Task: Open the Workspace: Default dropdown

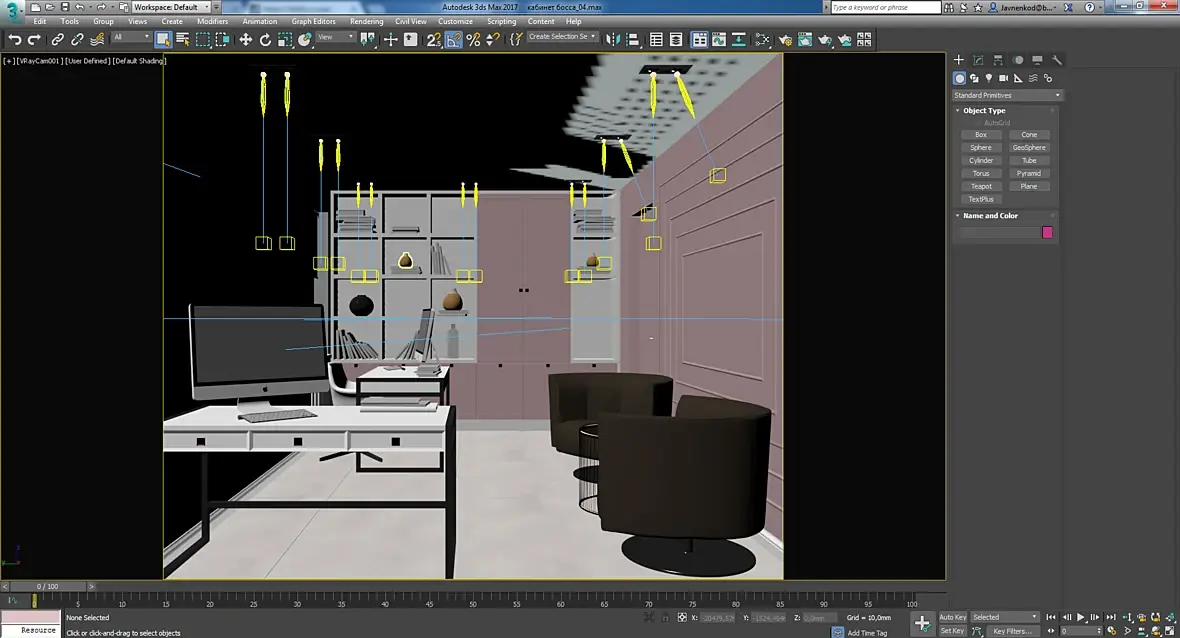Action: [x=171, y=7]
